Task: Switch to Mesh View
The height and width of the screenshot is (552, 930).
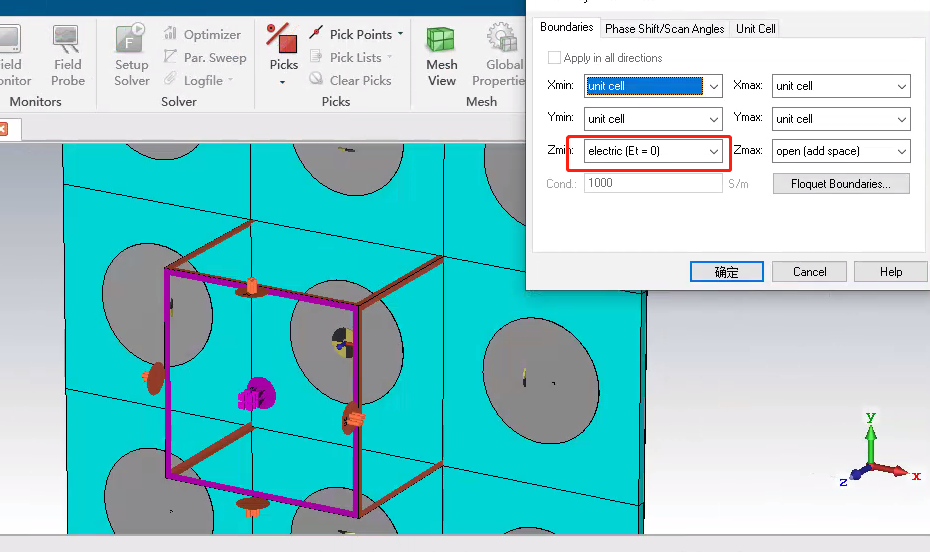Action: tap(441, 56)
